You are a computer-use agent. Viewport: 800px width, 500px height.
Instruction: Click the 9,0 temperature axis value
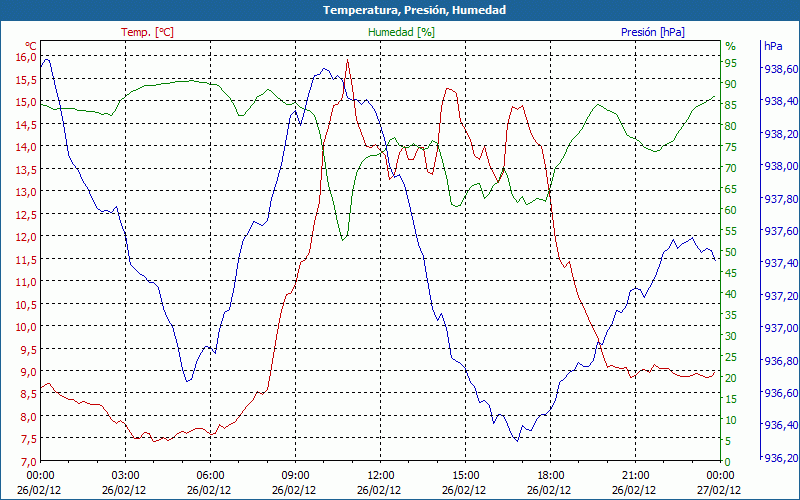pyautogui.click(x=29, y=371)
